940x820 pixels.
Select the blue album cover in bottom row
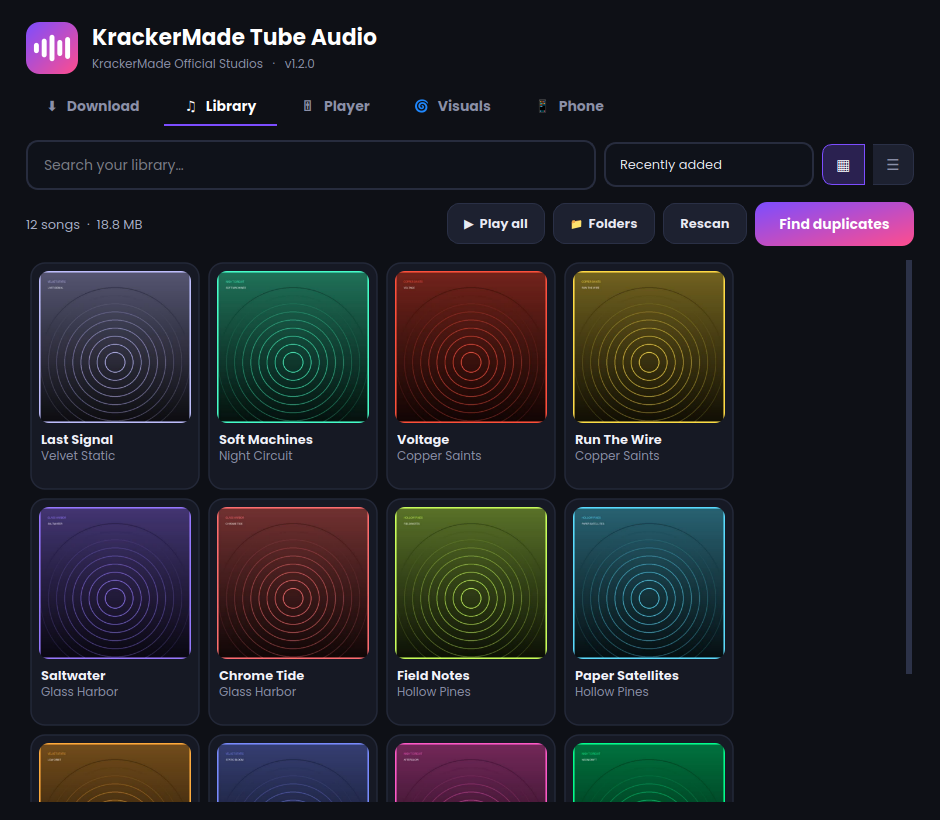293,773
